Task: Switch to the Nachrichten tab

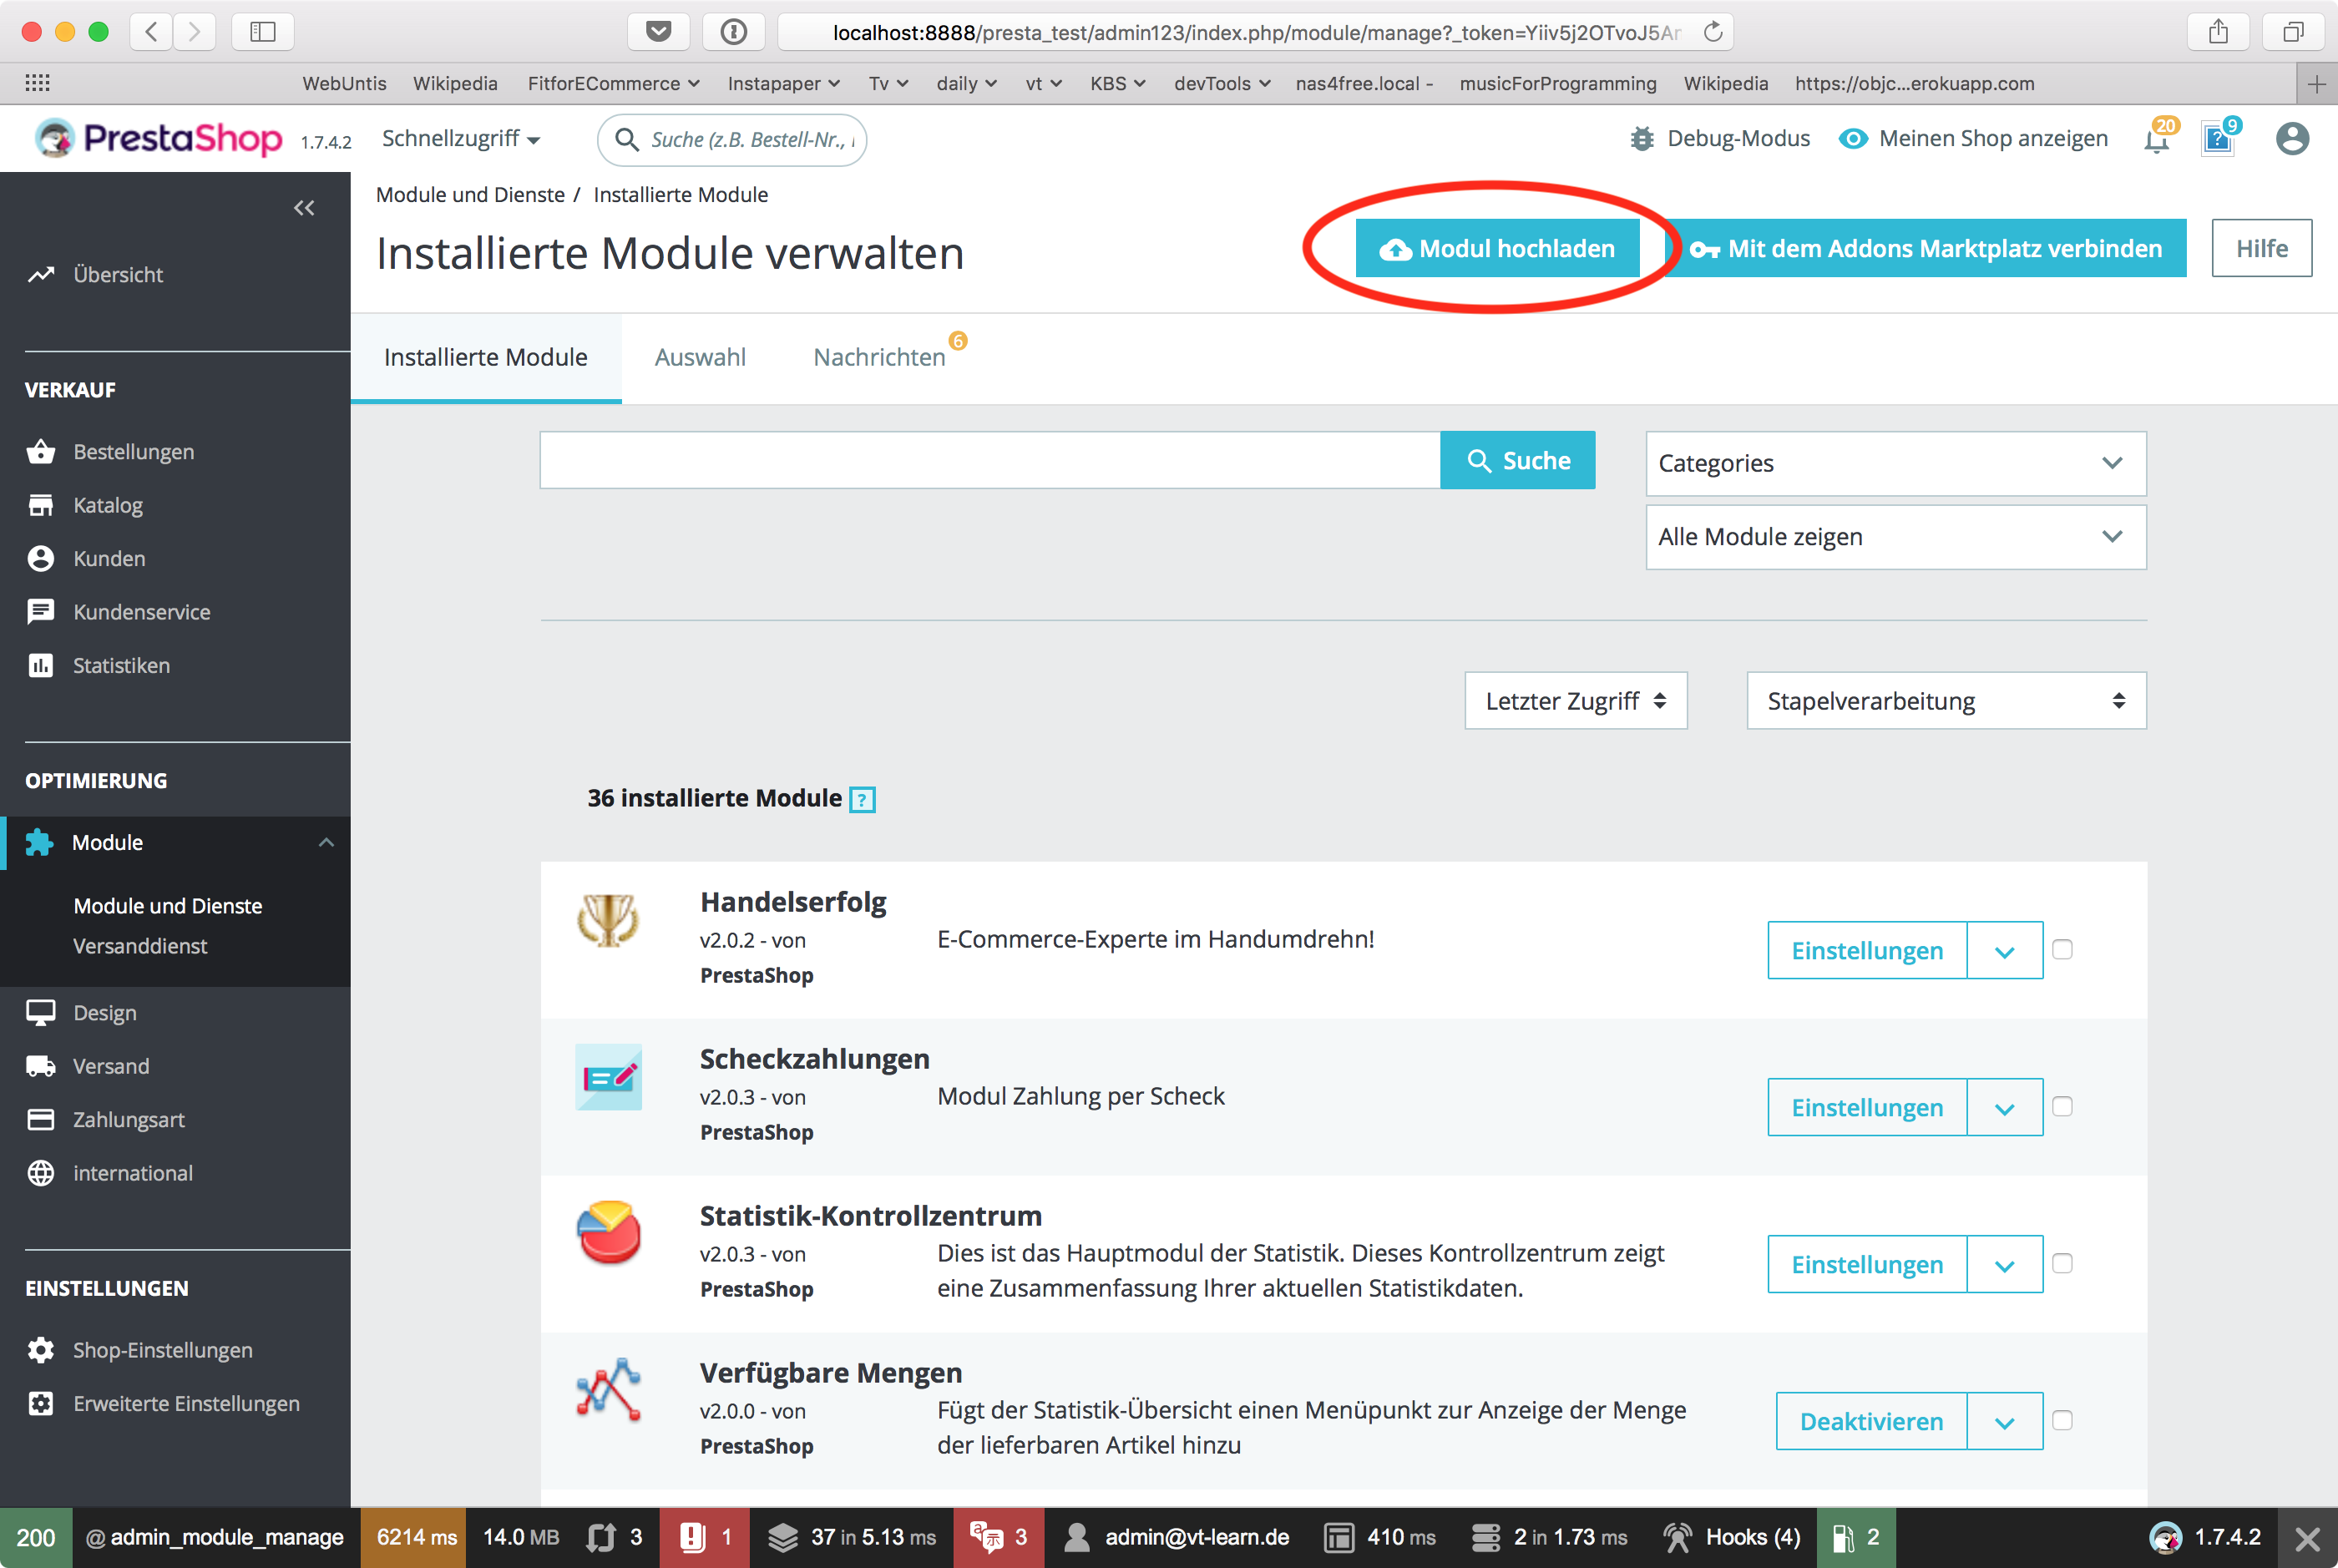Action: [878, 357]
